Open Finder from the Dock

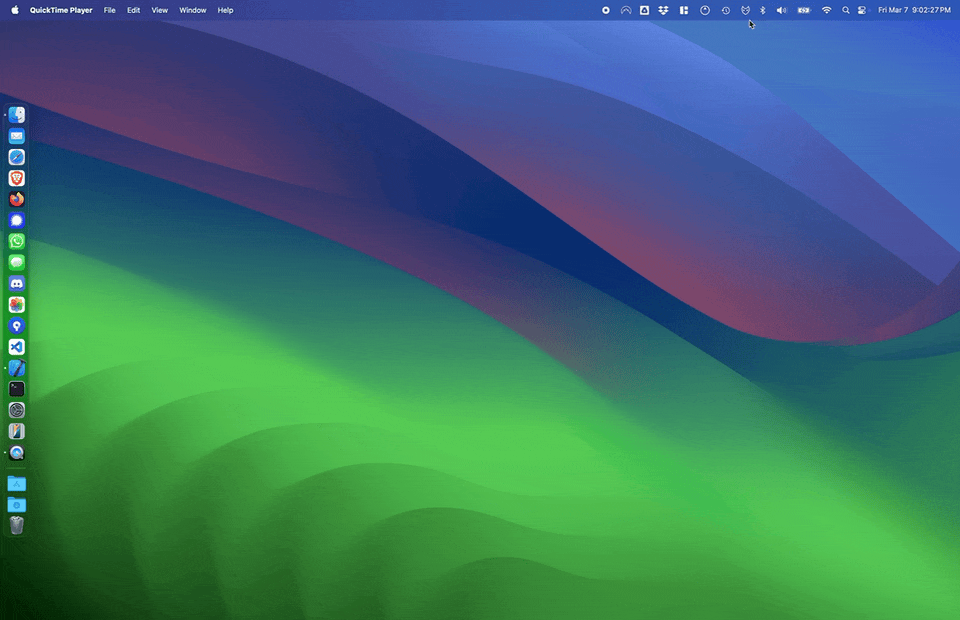click(x=17, y=115)
